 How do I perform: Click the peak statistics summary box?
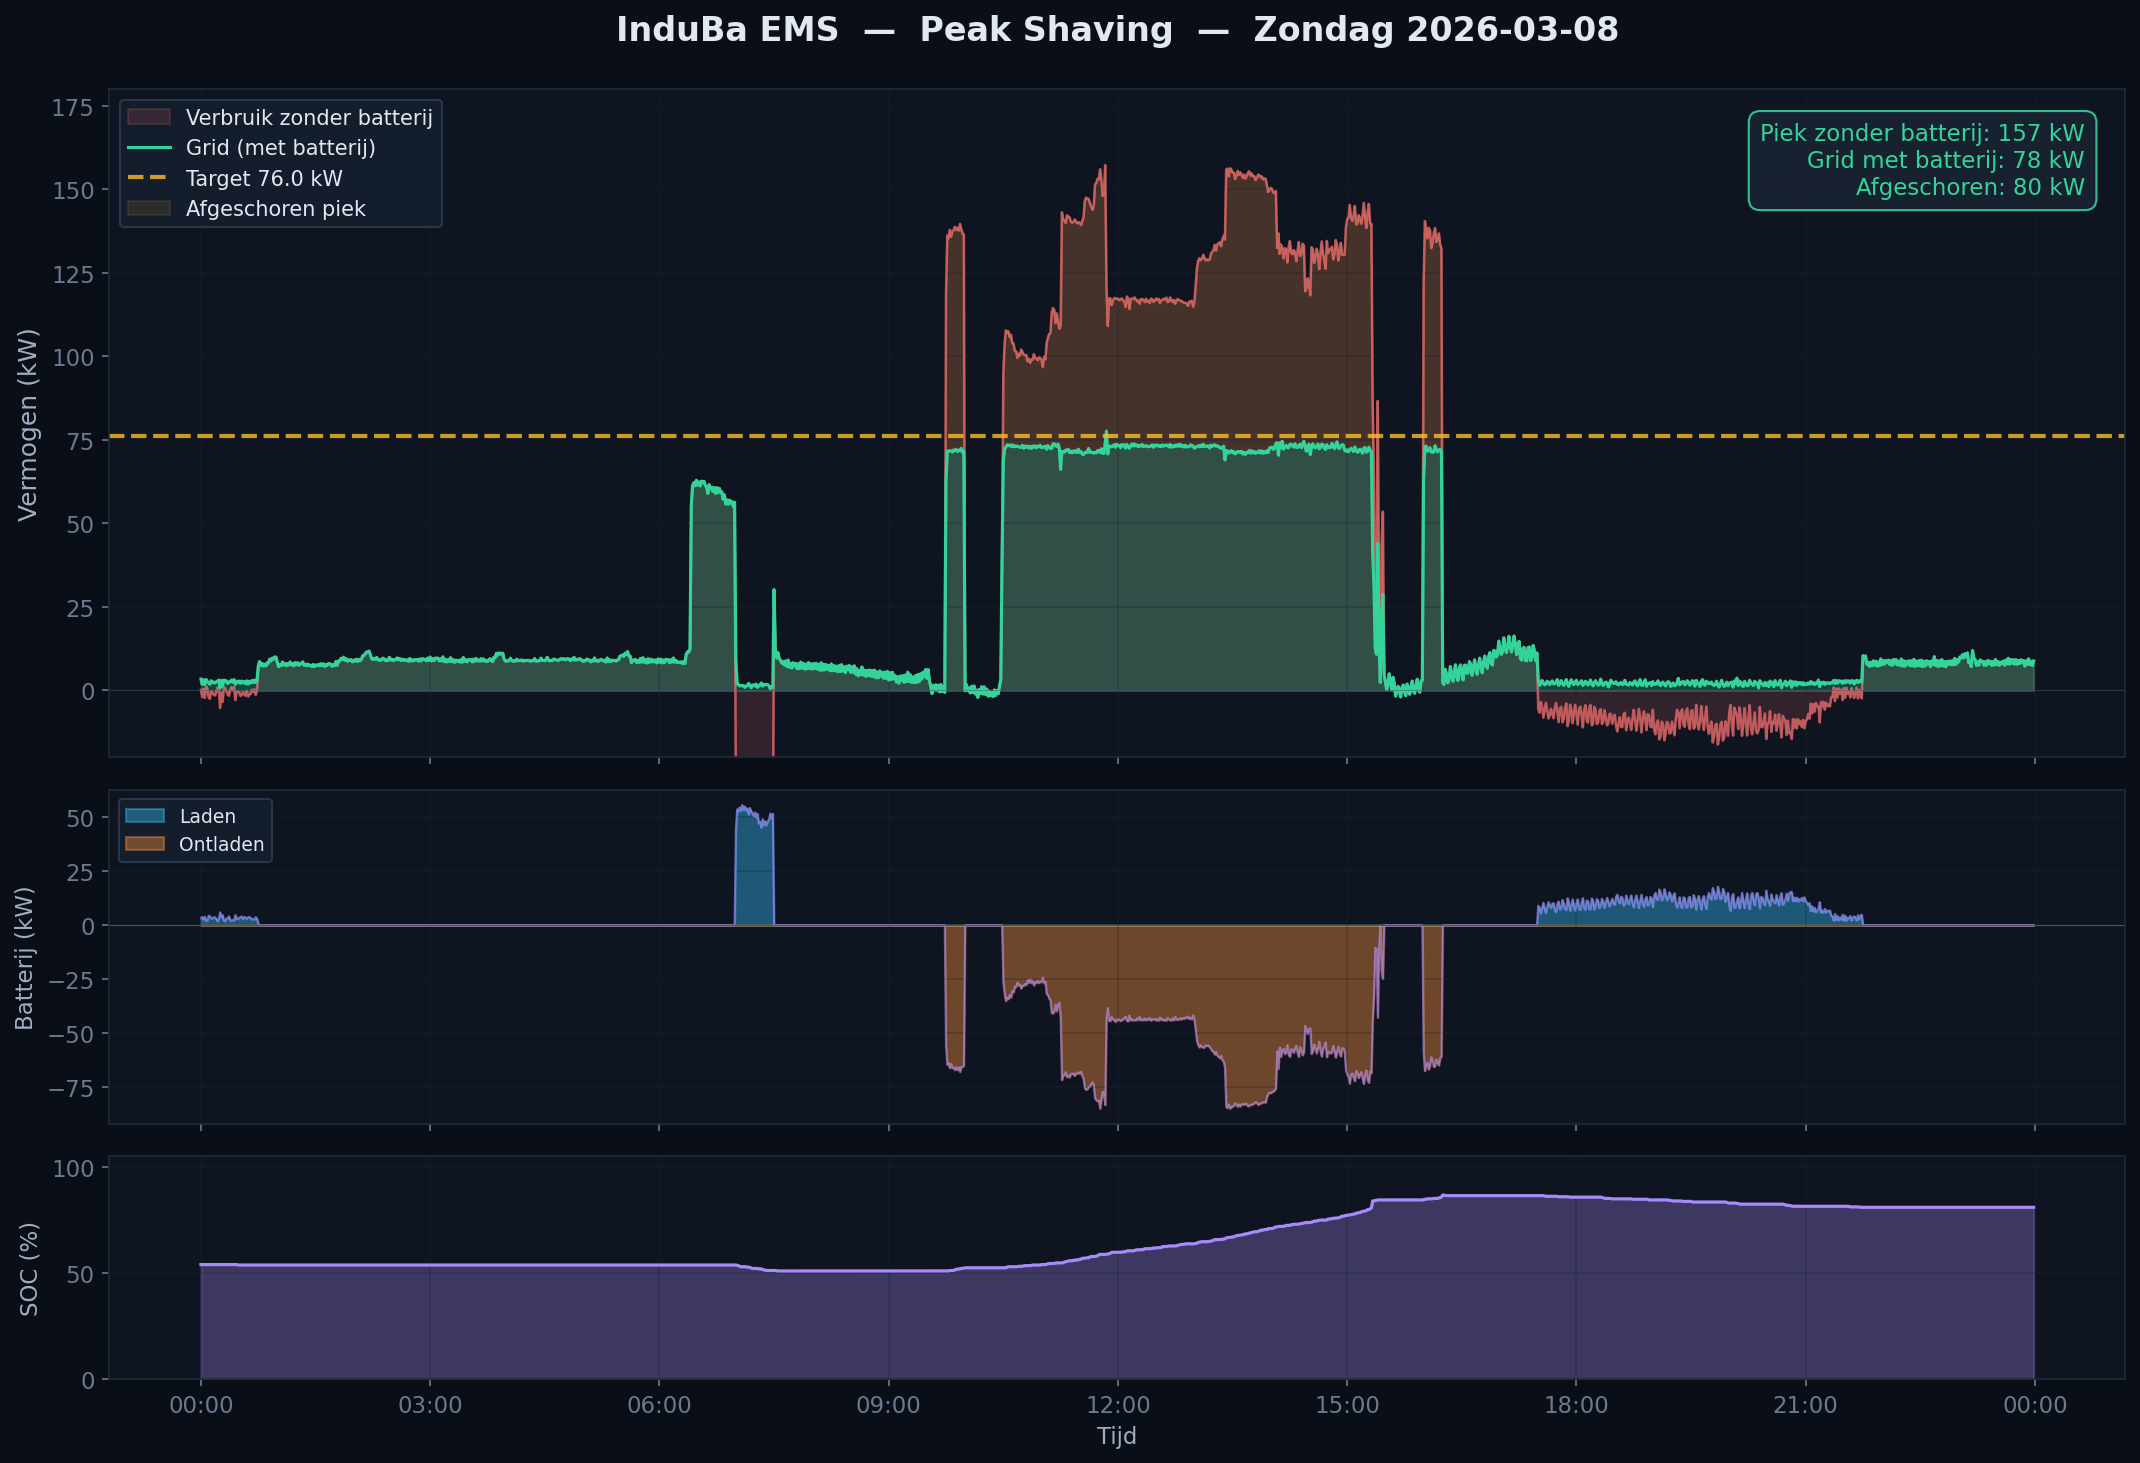point(1921,160)
